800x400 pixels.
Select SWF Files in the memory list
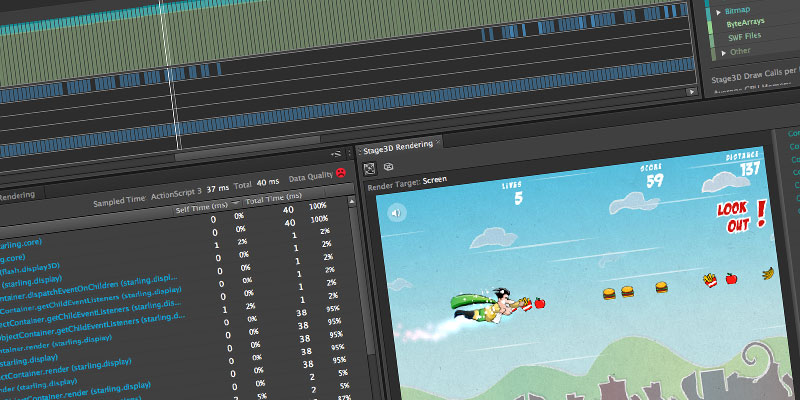click(744, 37)
